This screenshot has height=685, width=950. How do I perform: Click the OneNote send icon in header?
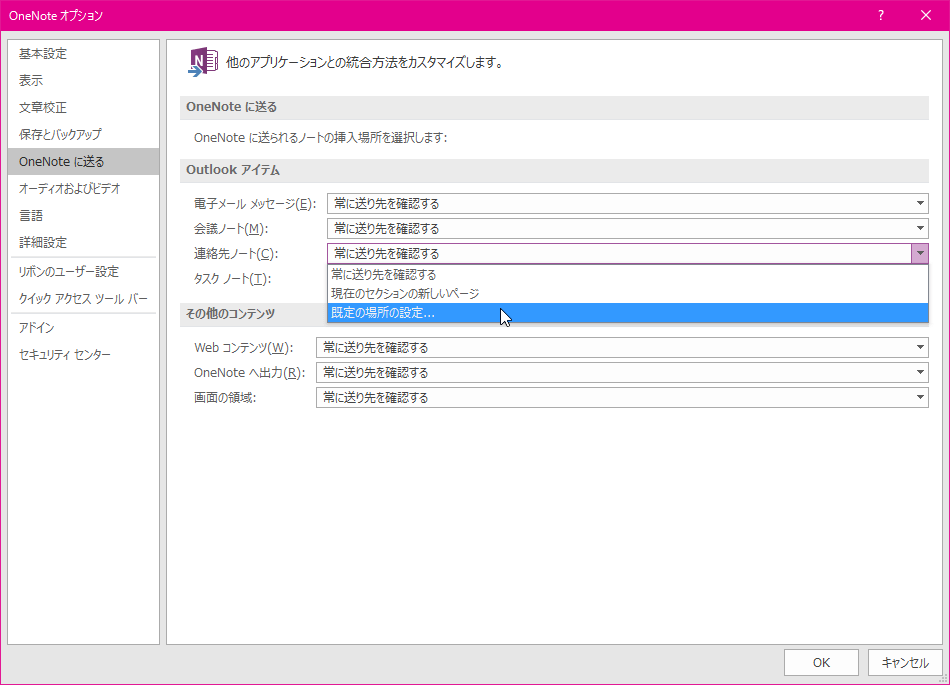pyautogui.click(x=203, y=62)
